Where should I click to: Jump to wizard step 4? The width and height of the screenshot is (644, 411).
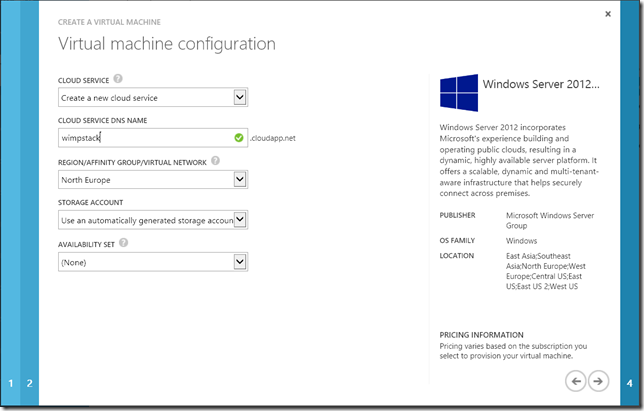pyautogui.click(x=630, y=383)
